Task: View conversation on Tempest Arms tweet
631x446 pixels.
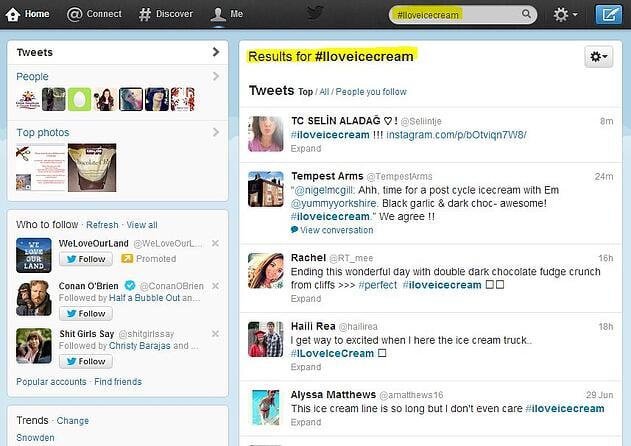Action: point(336,230)
